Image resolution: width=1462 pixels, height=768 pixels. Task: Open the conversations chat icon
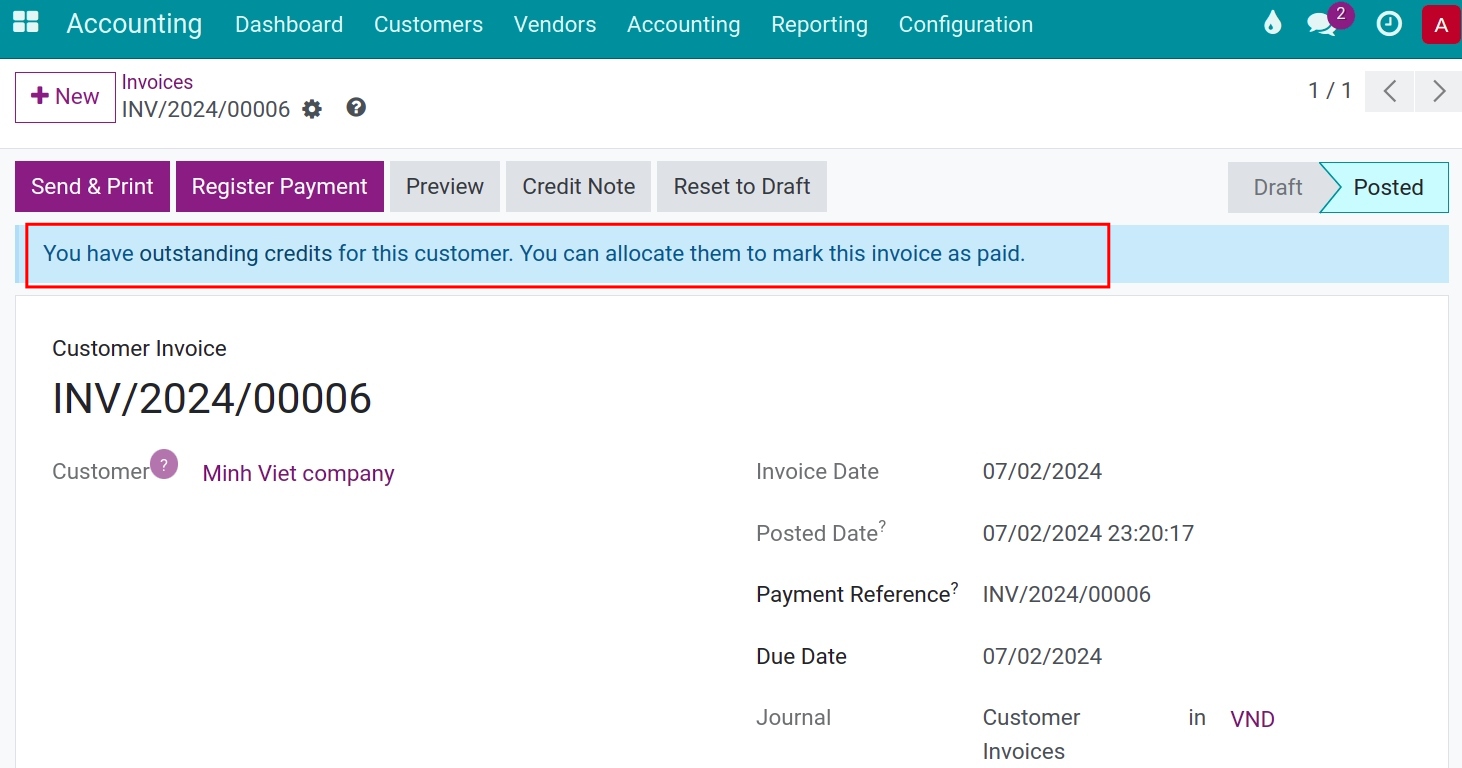coord(1322,24)
